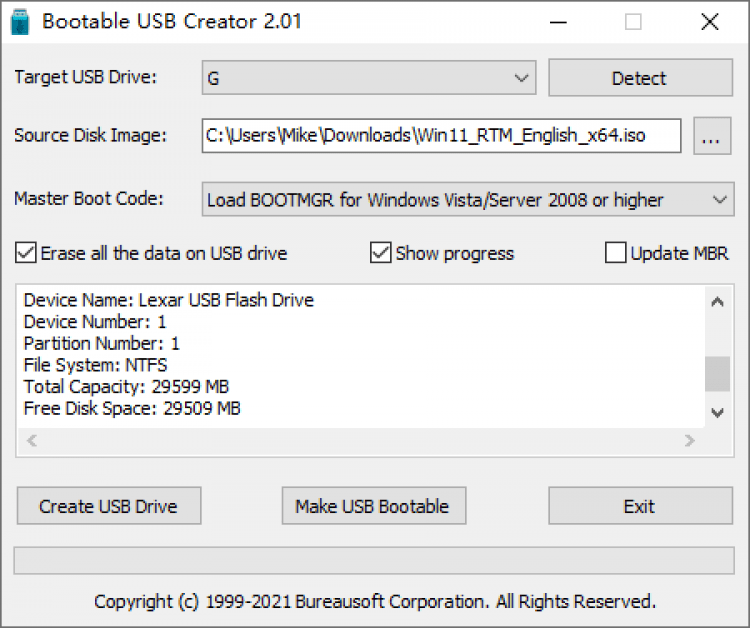The height and width of the screenshot is (628, 750).
Task: Minimize the Bootable USB Creator window
Action: tap(558, 22)
